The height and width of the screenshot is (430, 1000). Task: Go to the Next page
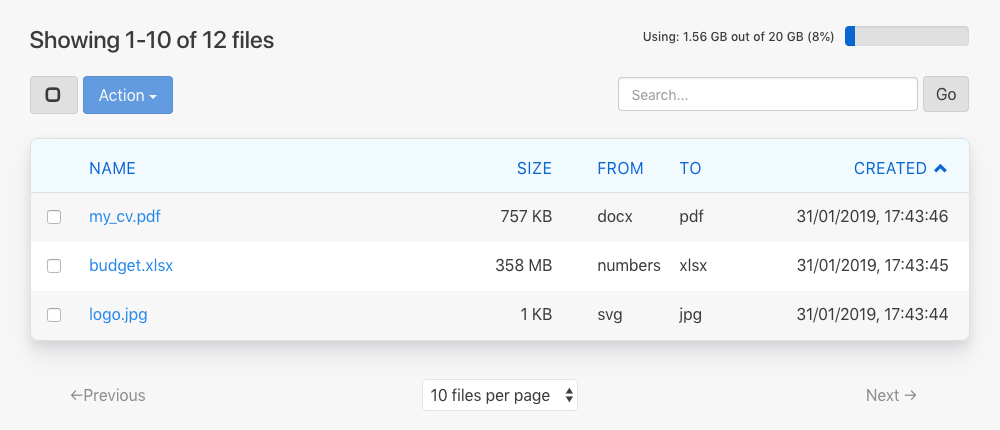[891, 395]
